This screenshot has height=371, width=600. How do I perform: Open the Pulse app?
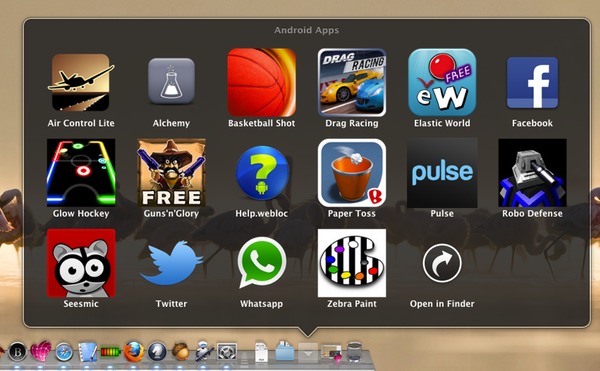click(442, 173)
